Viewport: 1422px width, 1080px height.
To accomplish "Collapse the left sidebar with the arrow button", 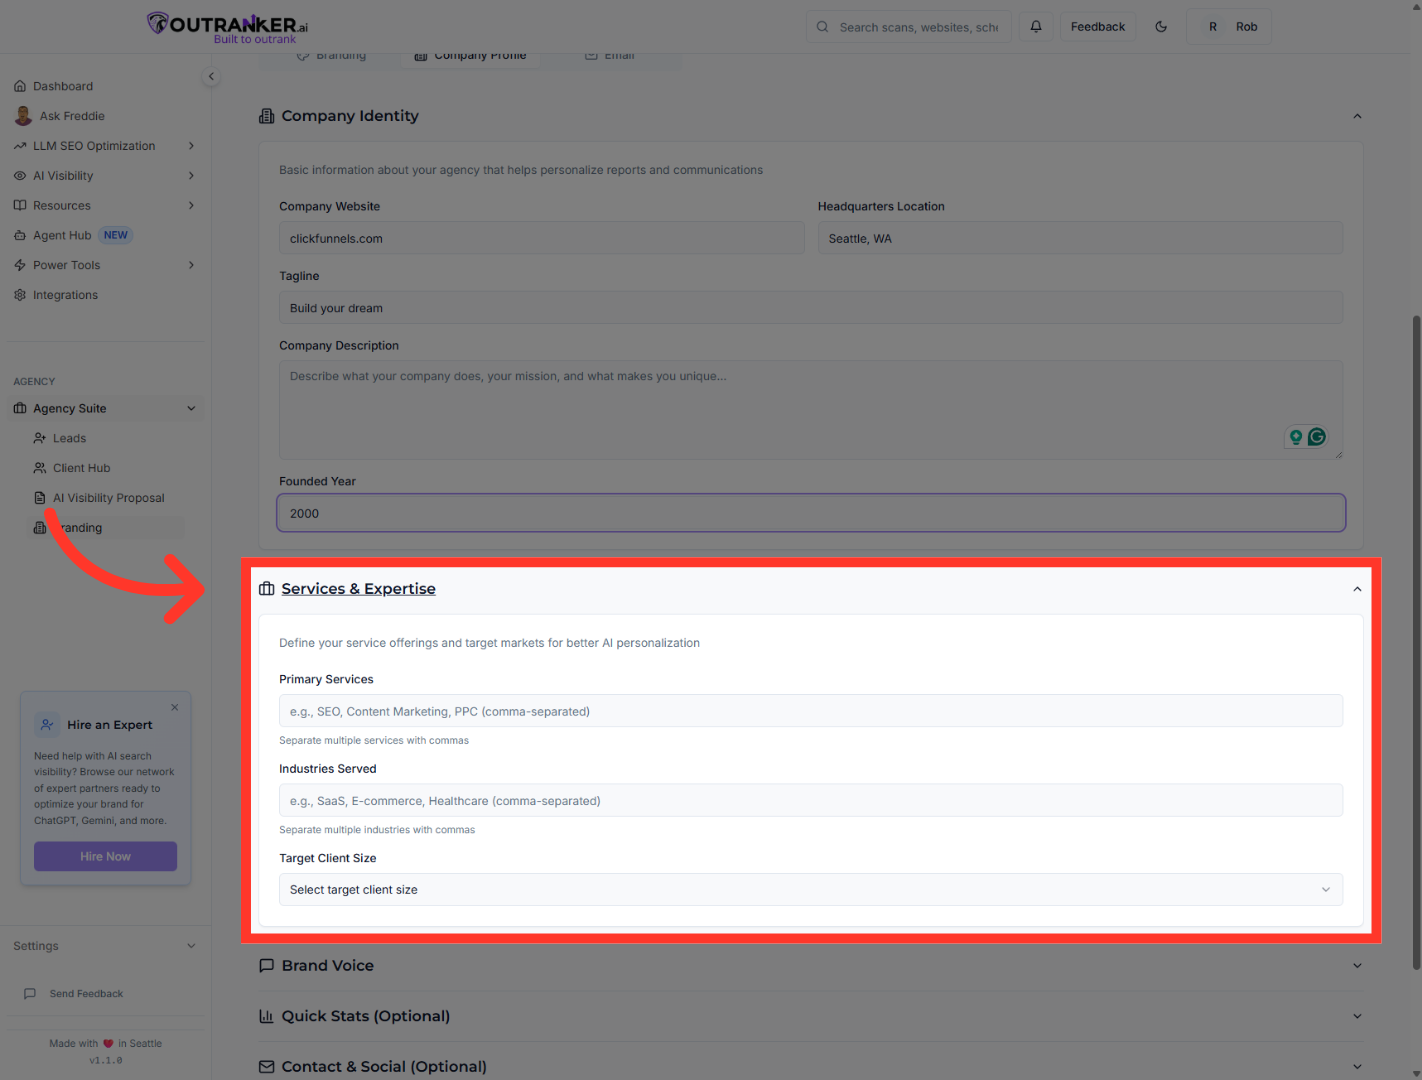I will coord(211,77).
